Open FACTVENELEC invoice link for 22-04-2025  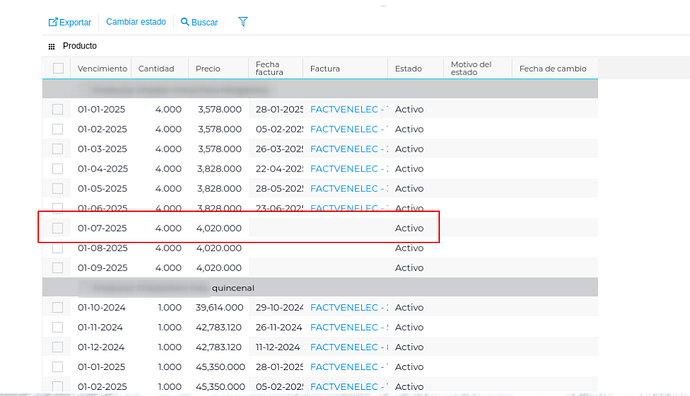(349, 169)
